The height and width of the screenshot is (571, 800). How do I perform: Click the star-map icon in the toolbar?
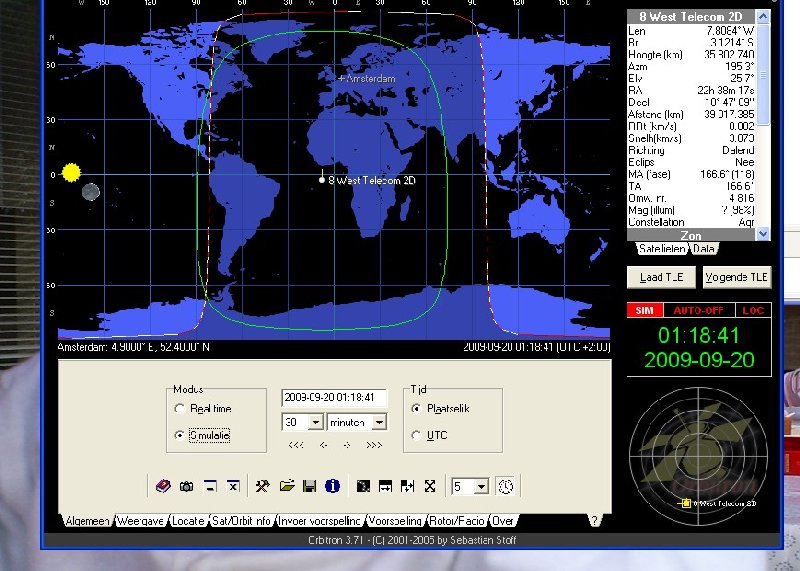tap(363, 486)
